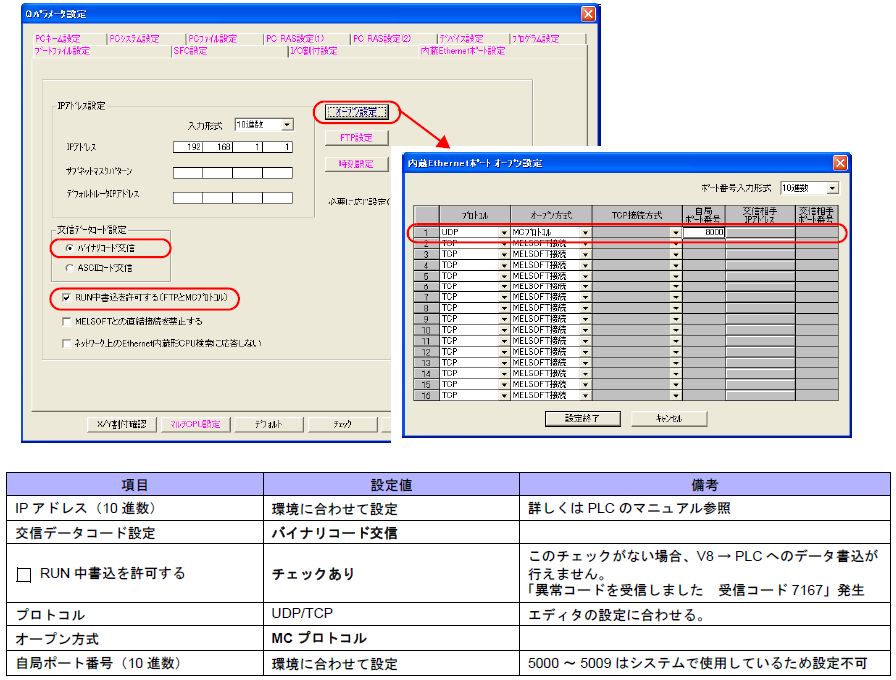The height and width of the screenshot is (680, 896).
Task: Open the 入力形式 dropdown in IP address settings
Action: click(x=287, y=125)
